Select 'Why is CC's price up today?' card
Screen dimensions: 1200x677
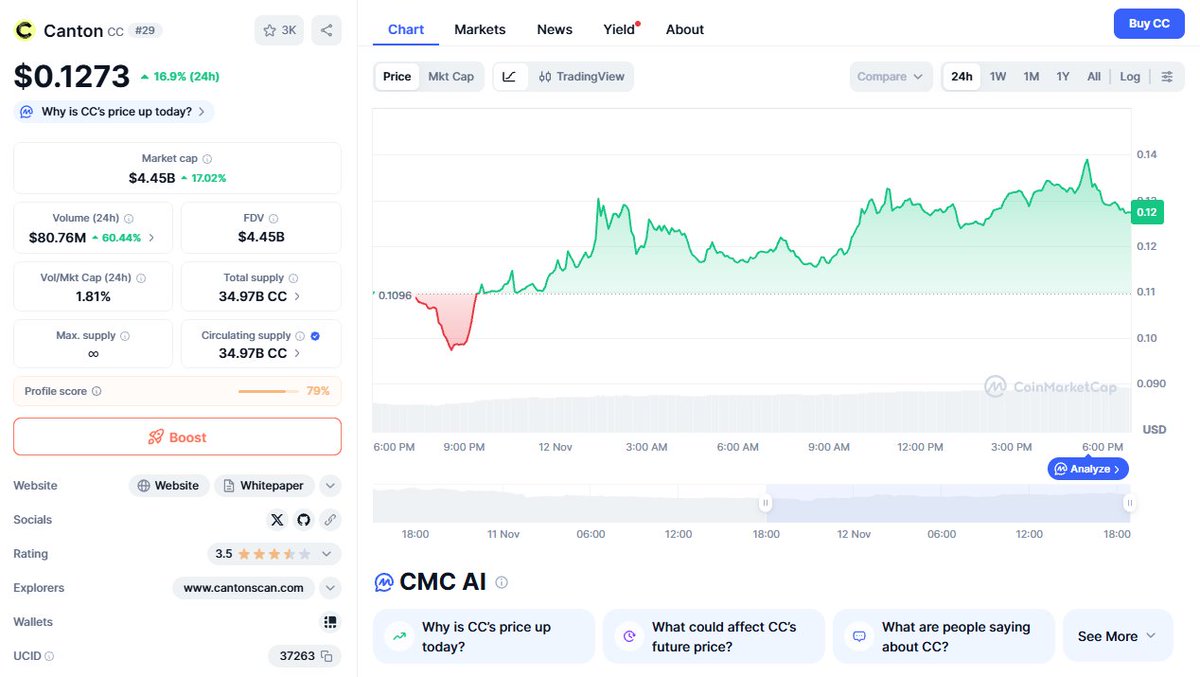(484, 636)
